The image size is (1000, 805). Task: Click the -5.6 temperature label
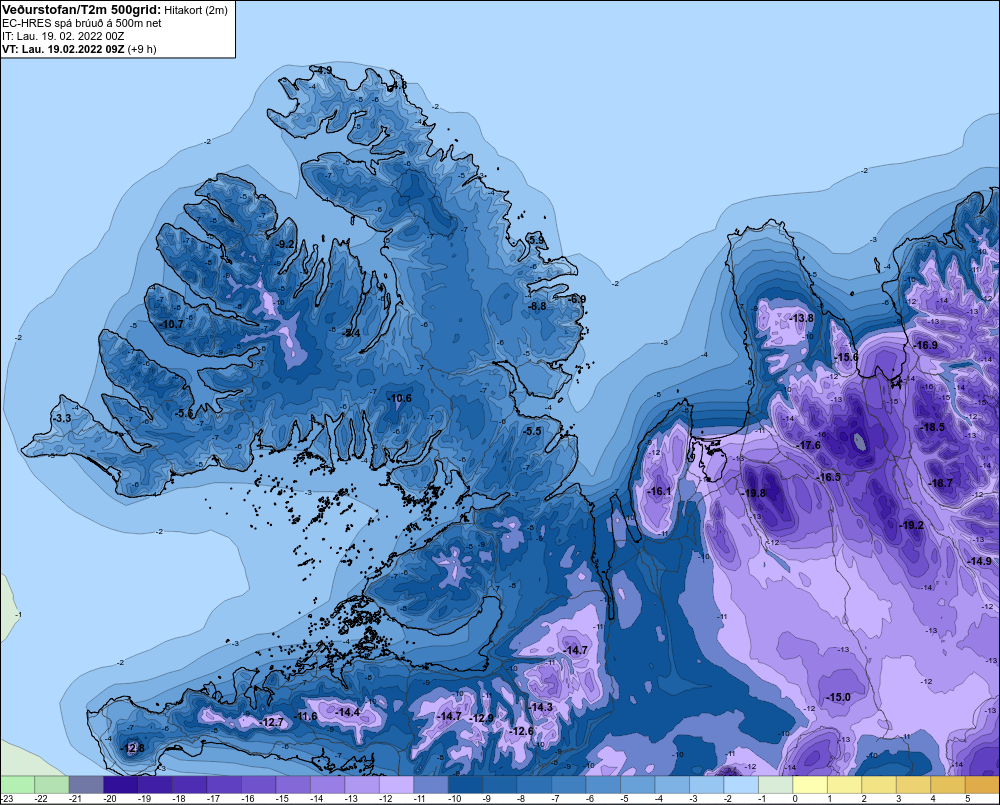pyautogui.click(x=184, y=413)
